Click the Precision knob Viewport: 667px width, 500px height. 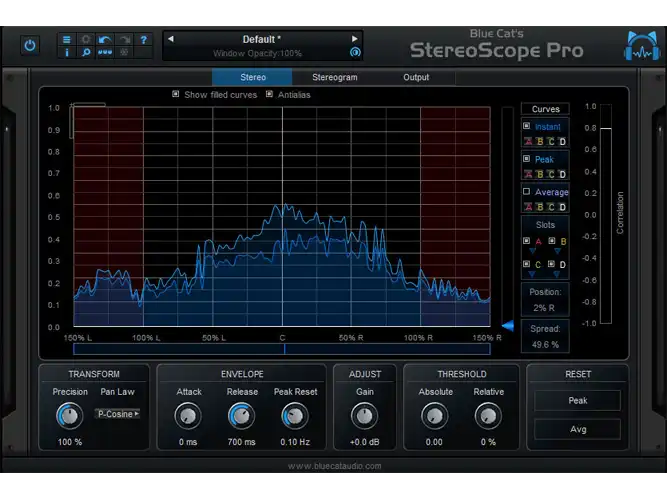[69, 416]
